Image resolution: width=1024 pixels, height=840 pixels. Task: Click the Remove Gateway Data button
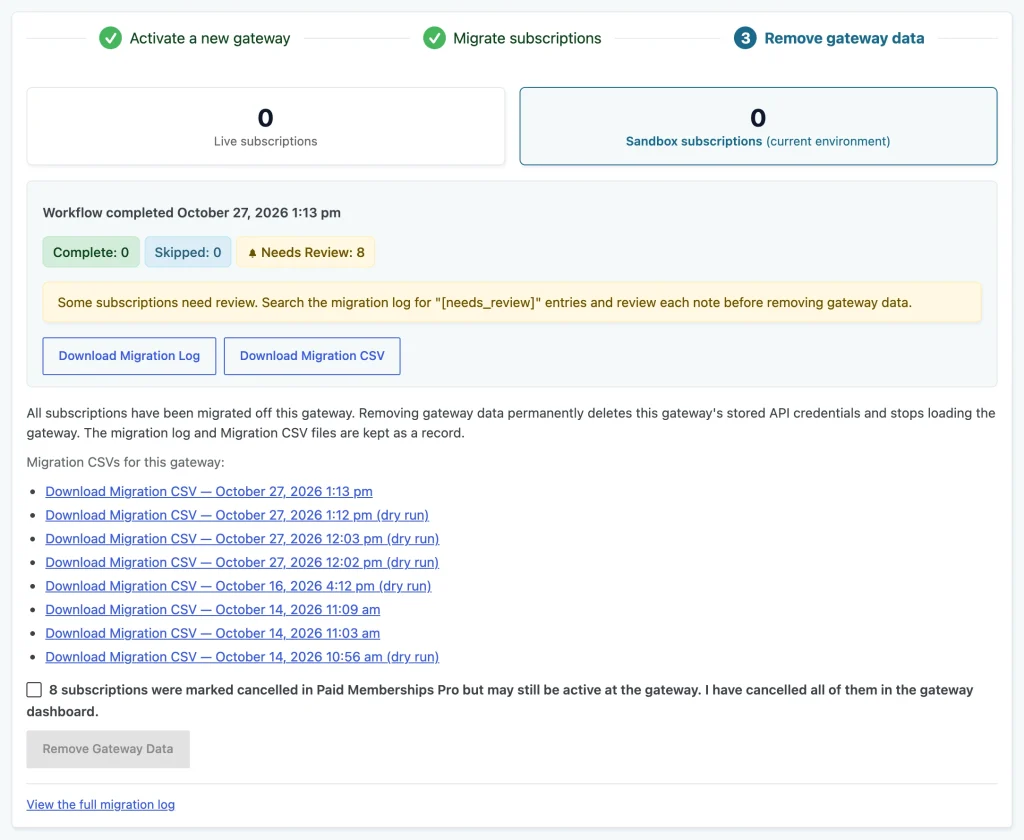pyautogui.click(x=108, y=749)
